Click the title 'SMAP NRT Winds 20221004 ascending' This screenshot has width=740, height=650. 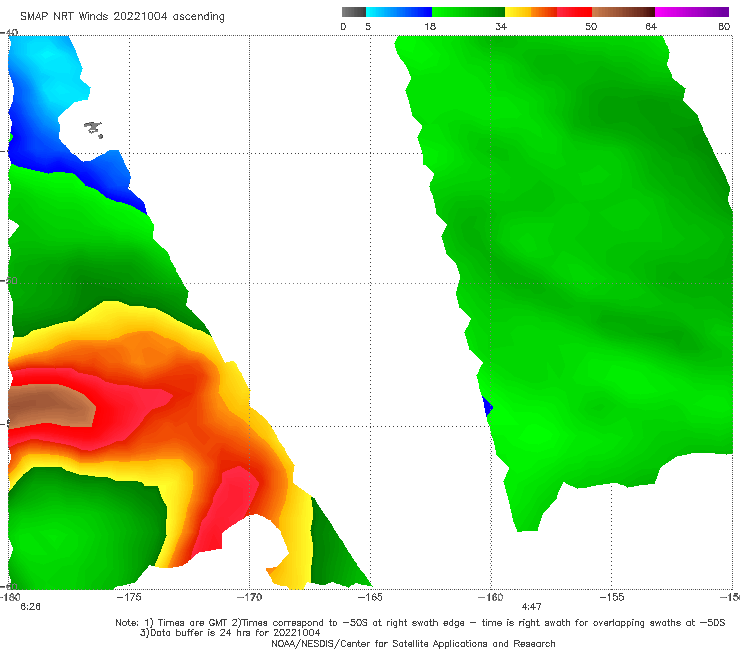point(122,17)
